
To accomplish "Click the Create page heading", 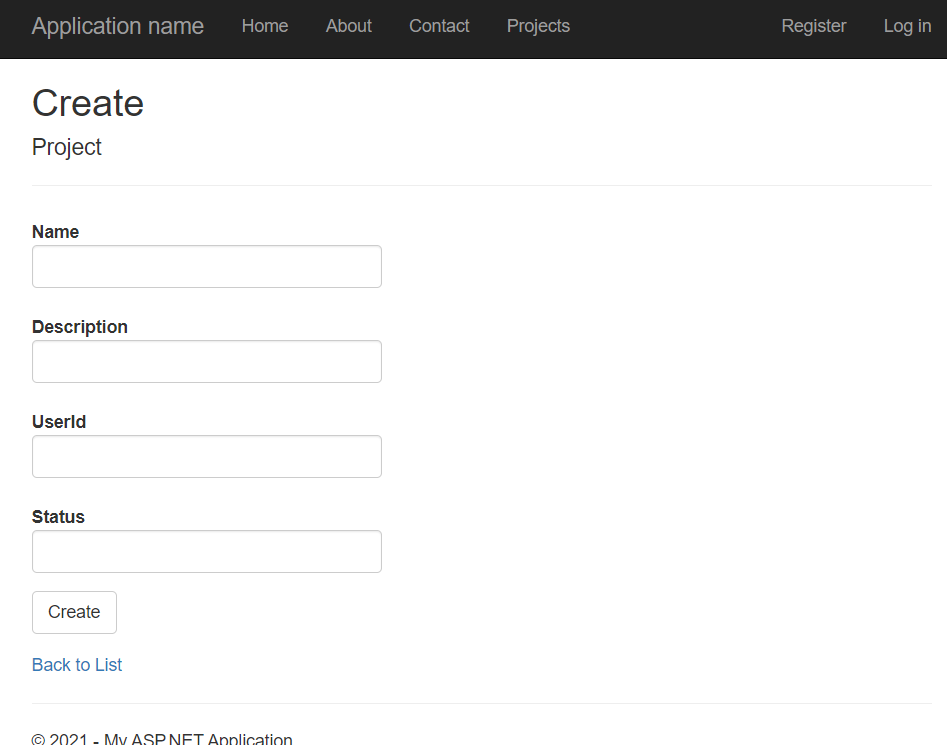I will pos(88,104).
